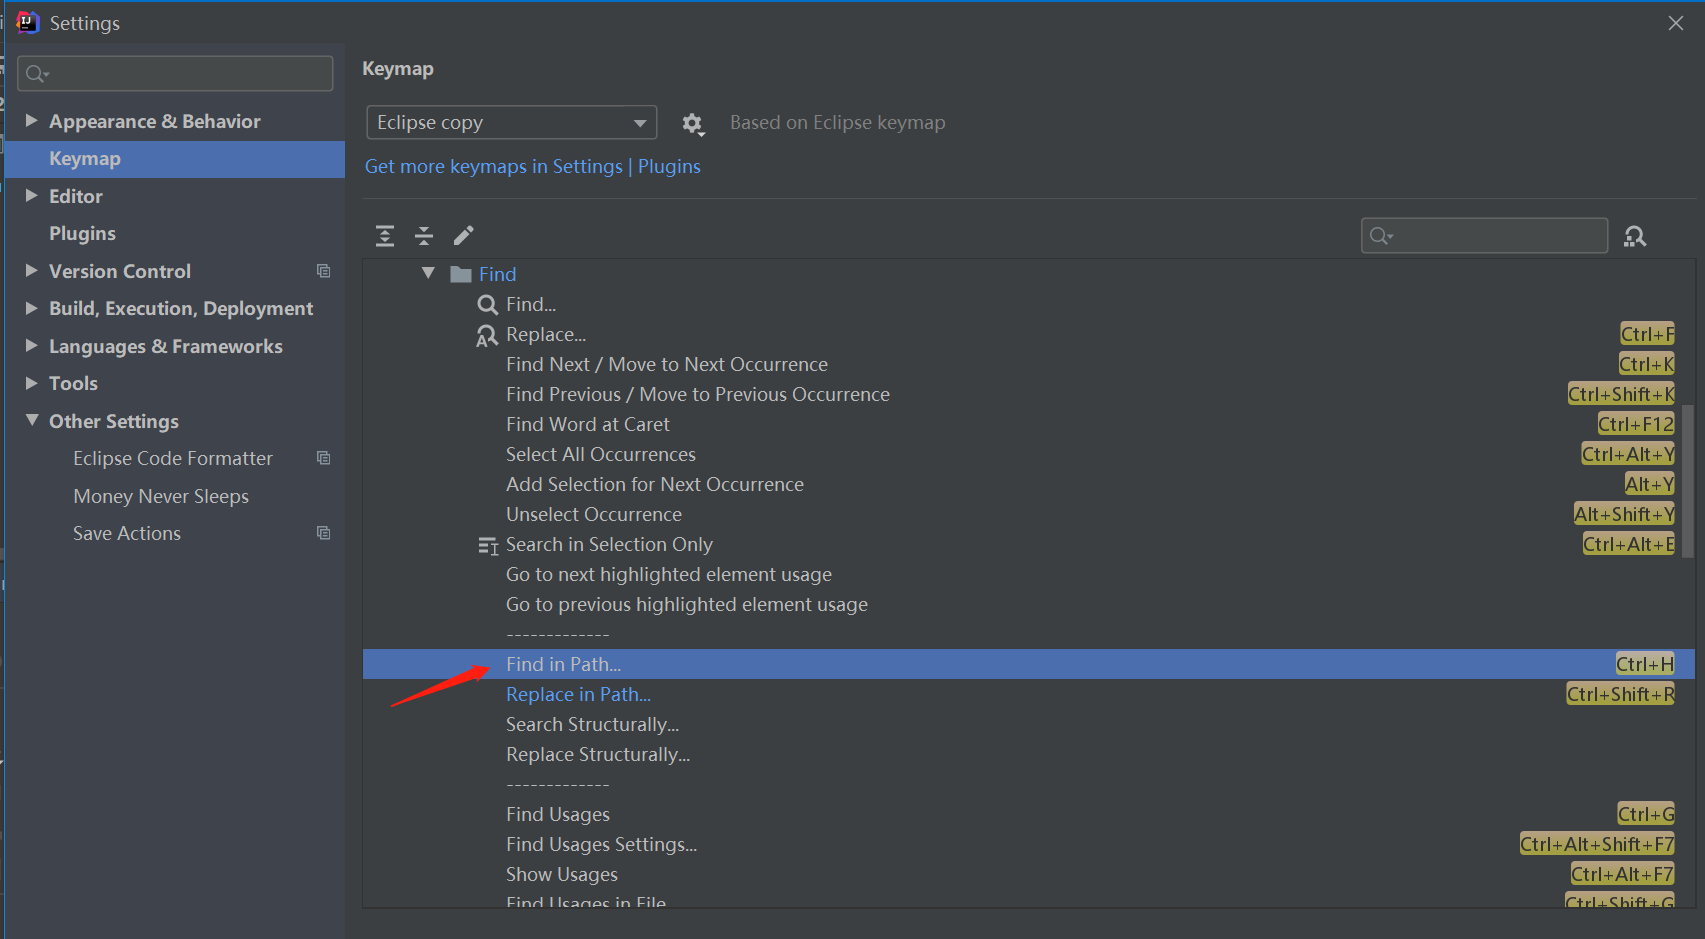
Task: Select Keymap in the settings sidebar
Action: 175,159
